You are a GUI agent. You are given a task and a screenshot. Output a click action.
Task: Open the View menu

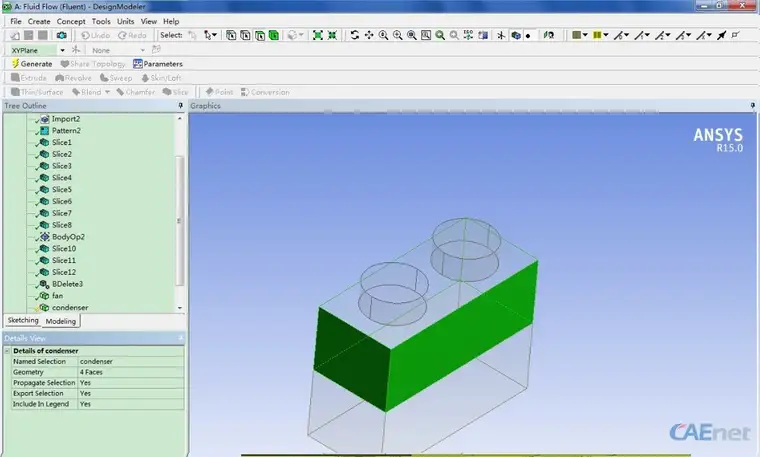point(149,21)
